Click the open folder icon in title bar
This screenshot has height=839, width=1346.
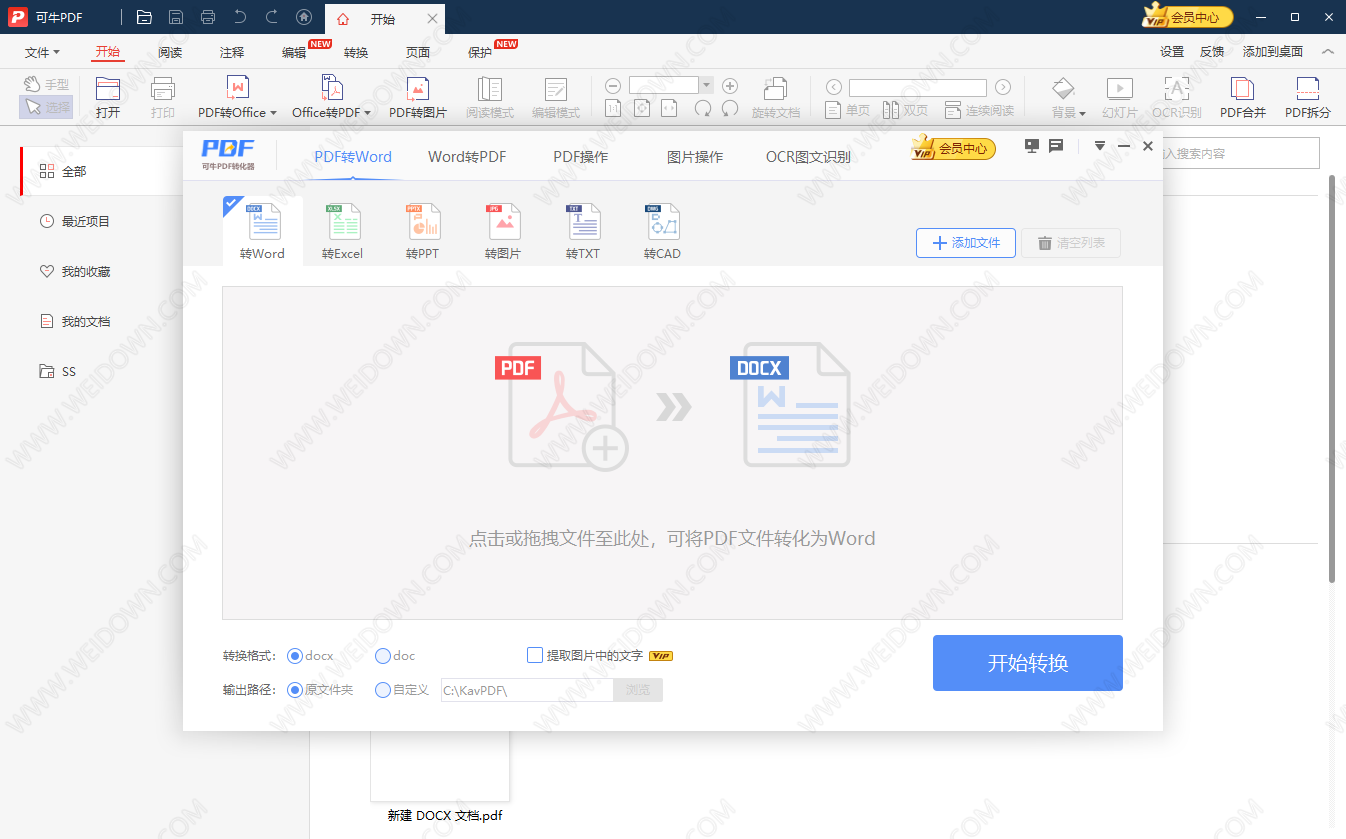click(x=144, y=17)
